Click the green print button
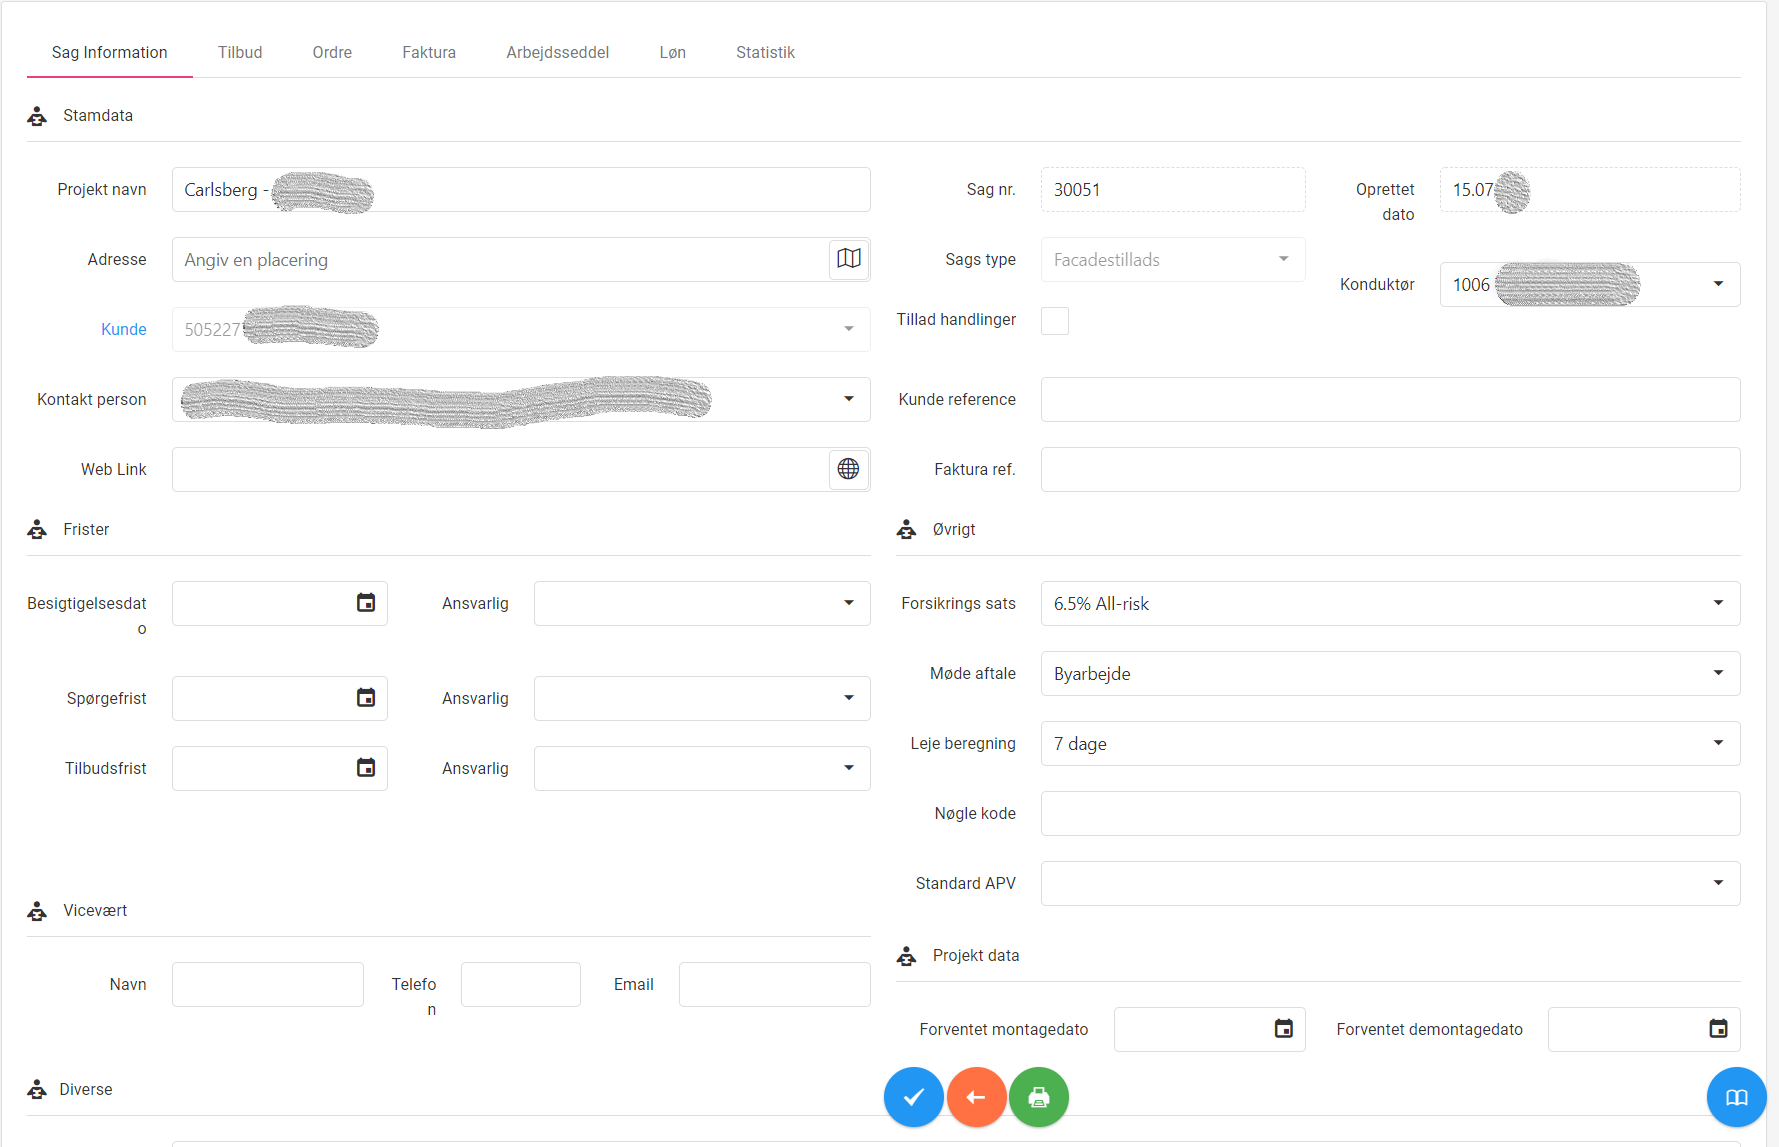This screenshot has width=1779, height=1147. pos(1038,1097)
